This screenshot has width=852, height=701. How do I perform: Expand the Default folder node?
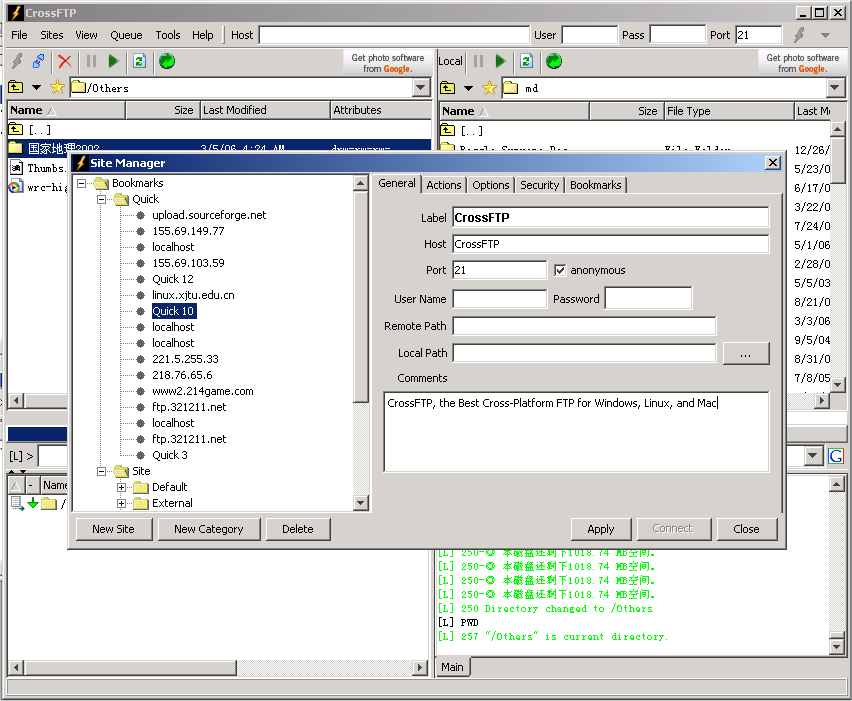click(x=122, y=487)
